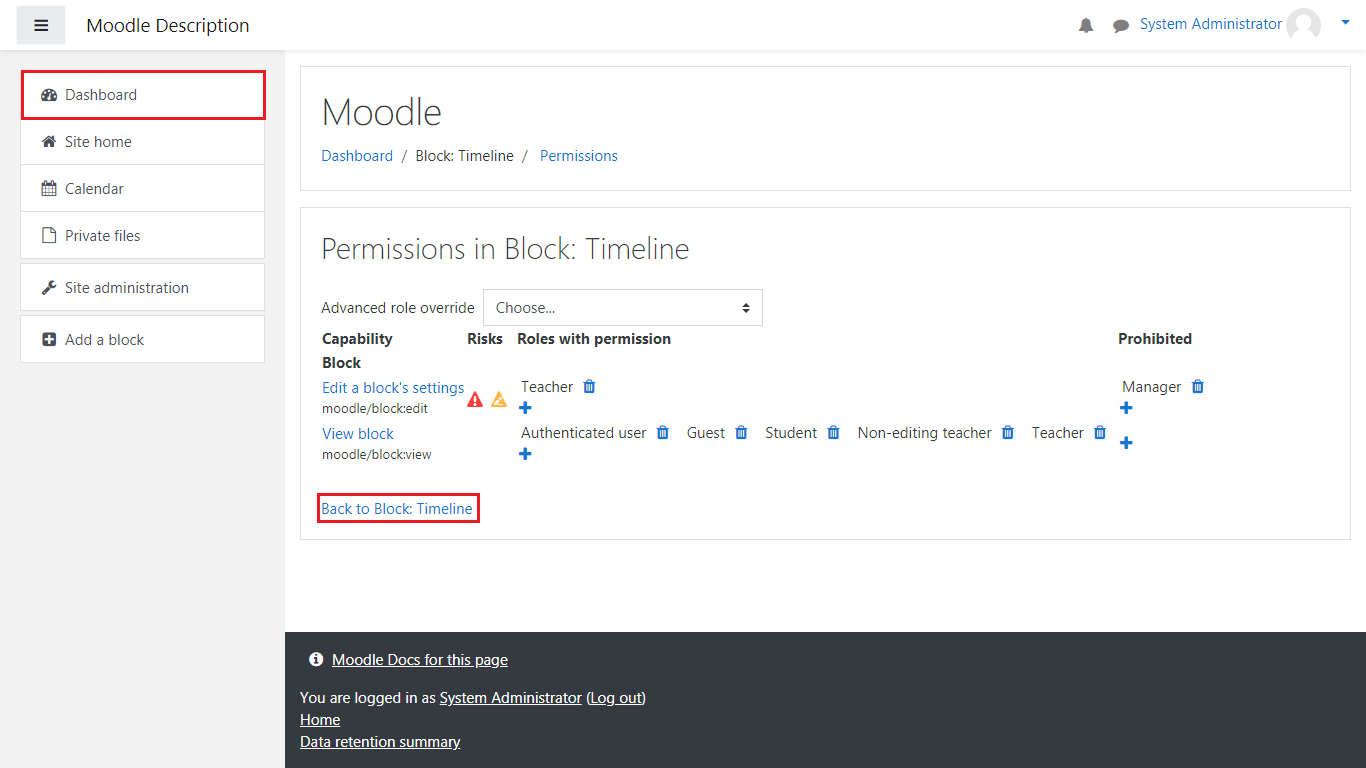This screenshot has height=768, width=1366.
Task: Expand the user menu arrow
Action: click(x=1345, y=22)
